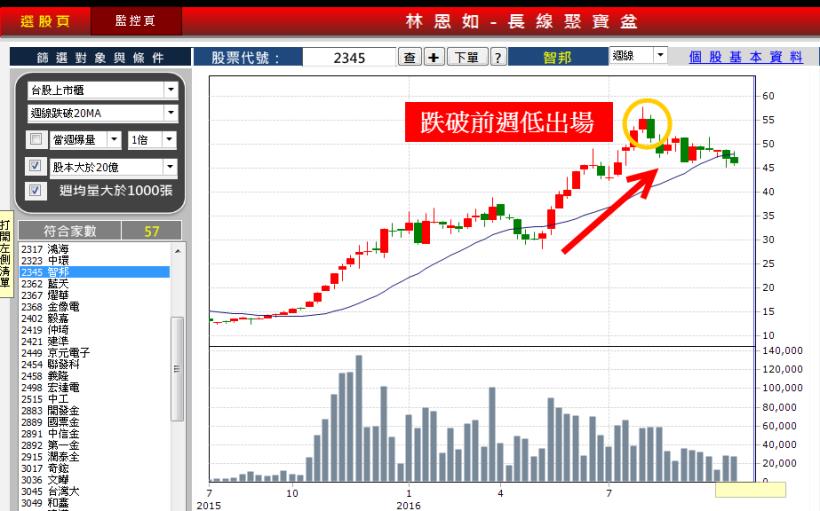Select stock 3017 奇鋐 in list
Viewport: 820px width, 511px height.
(94, 468)
